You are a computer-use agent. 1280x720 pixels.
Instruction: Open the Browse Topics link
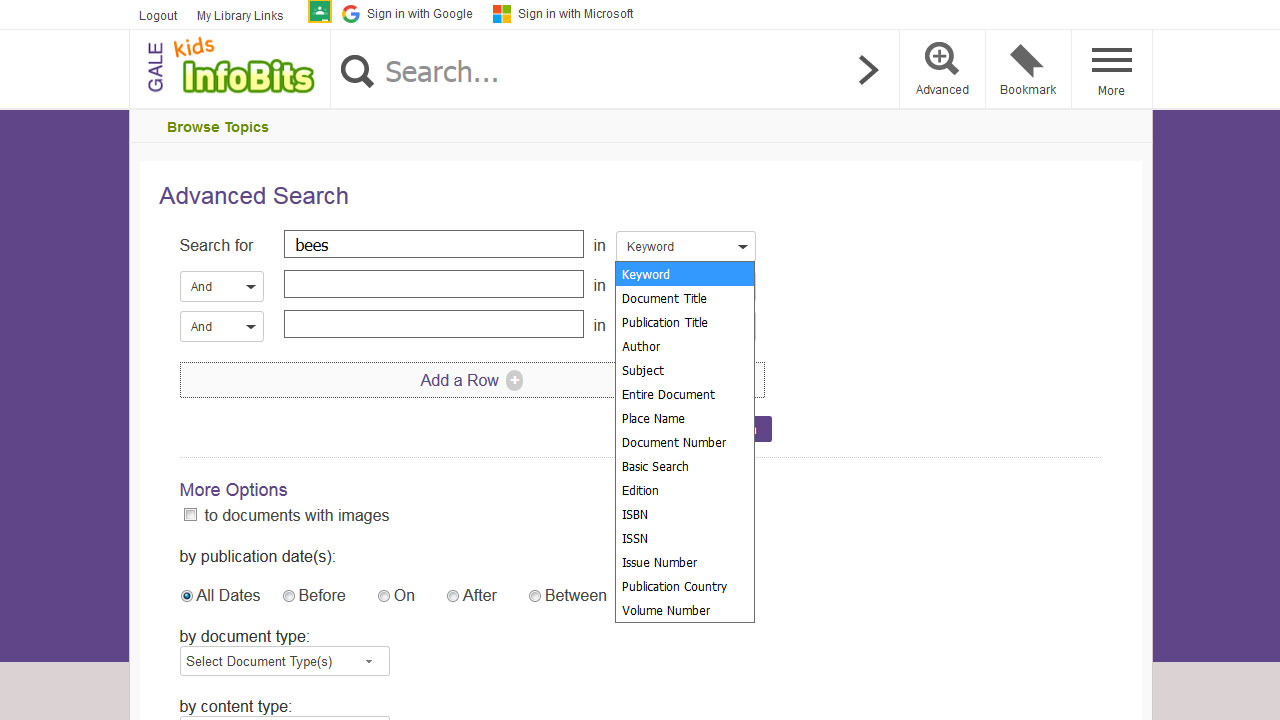click(218, 127)
